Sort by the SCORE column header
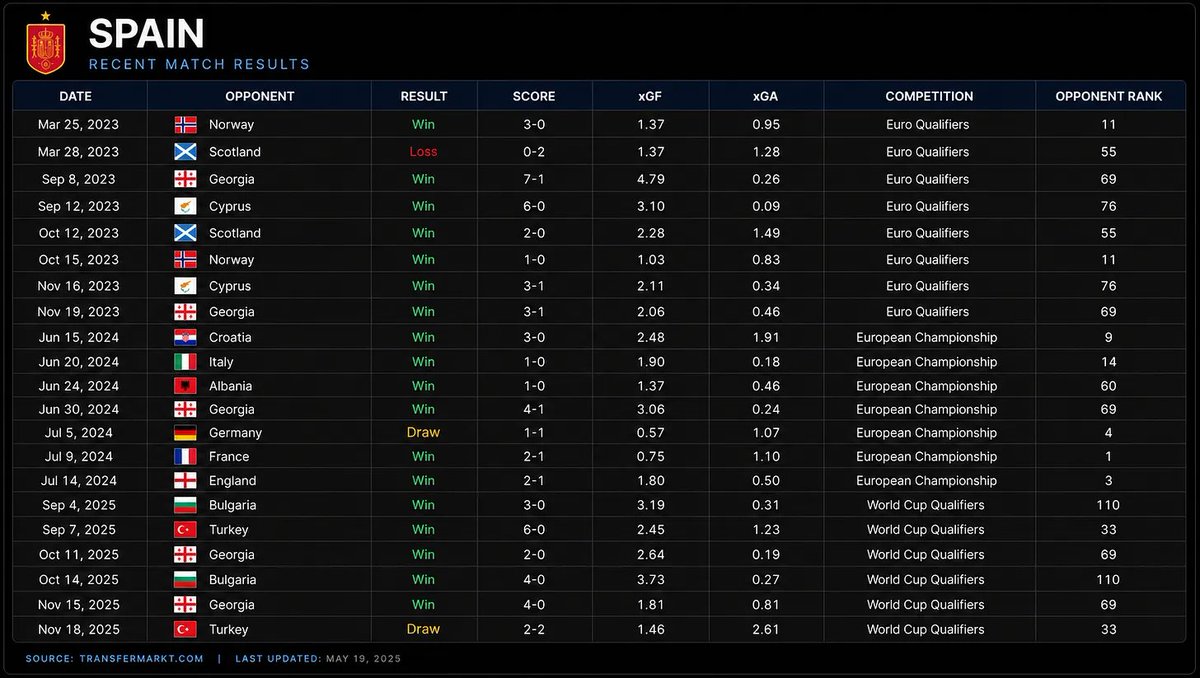Image resolution: width=1200 pixels, height=678 pixels. pyautogui.click(x=534, y=97)
